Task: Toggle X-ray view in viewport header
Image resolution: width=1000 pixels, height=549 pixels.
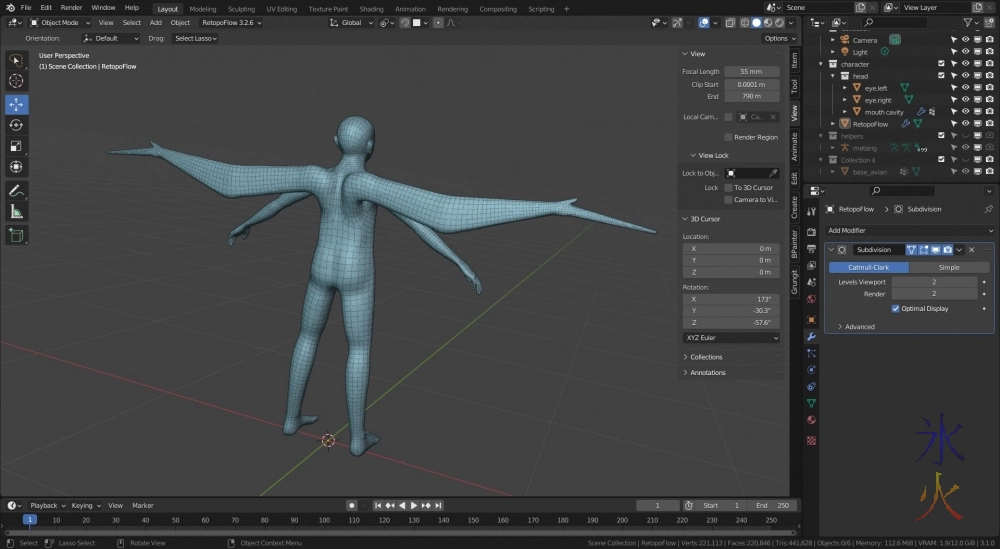Action: point(728,22)
